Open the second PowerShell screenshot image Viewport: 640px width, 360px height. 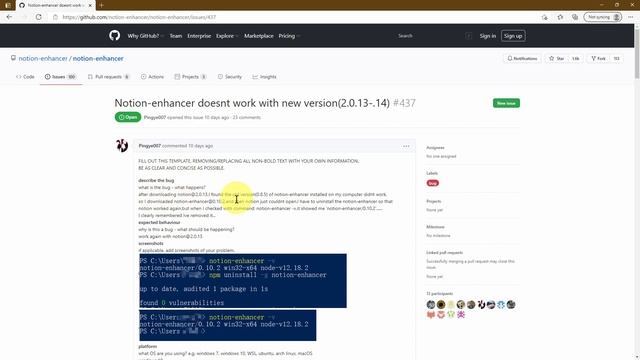[227, 325]
